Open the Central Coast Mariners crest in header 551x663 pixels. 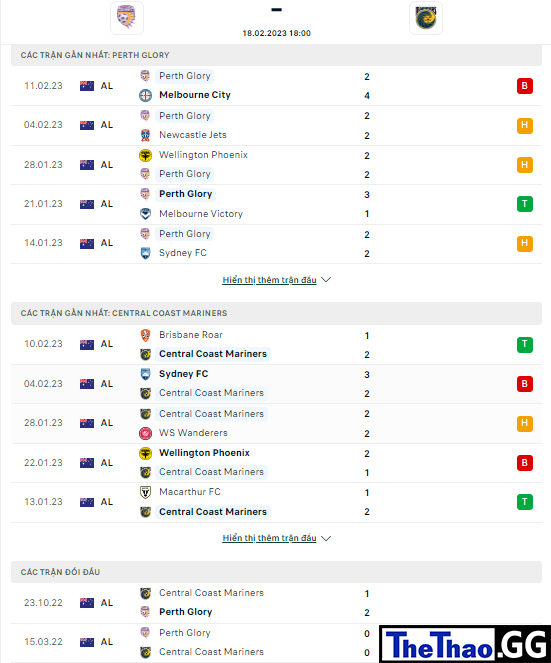(x=426, y=18)
